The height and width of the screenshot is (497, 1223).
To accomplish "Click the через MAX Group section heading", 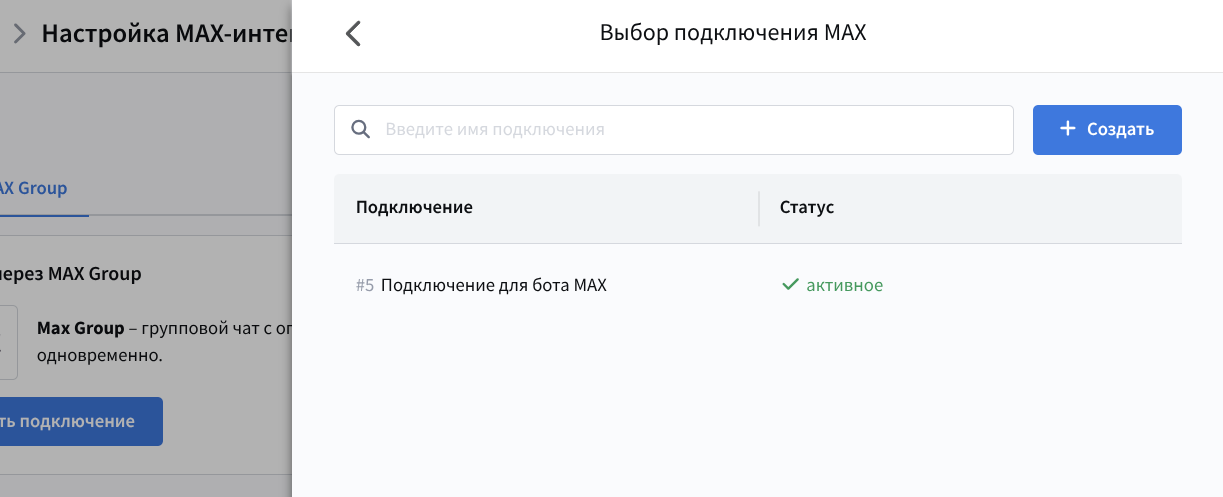I will tap(70, 273).
